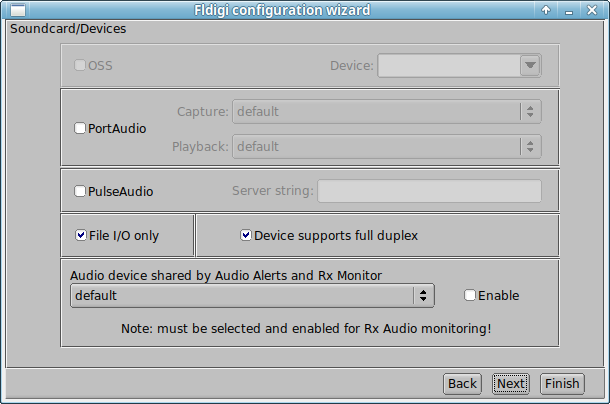Screen dimensions: 610x404
Task: Open the window menu icon in title bar
Action: [18, 10]
